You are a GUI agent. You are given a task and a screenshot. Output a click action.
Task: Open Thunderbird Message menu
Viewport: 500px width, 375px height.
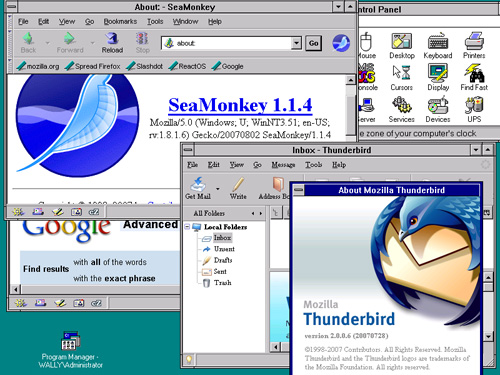283,165
